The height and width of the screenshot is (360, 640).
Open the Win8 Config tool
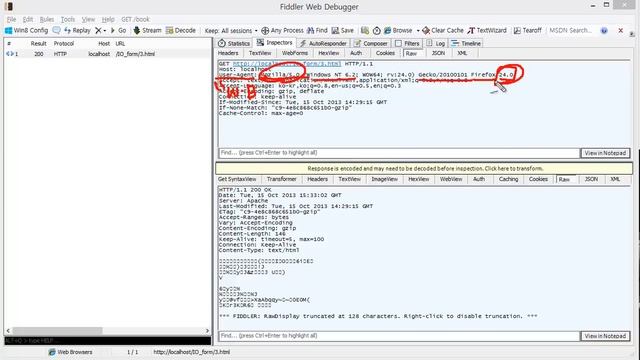(27, 31)
